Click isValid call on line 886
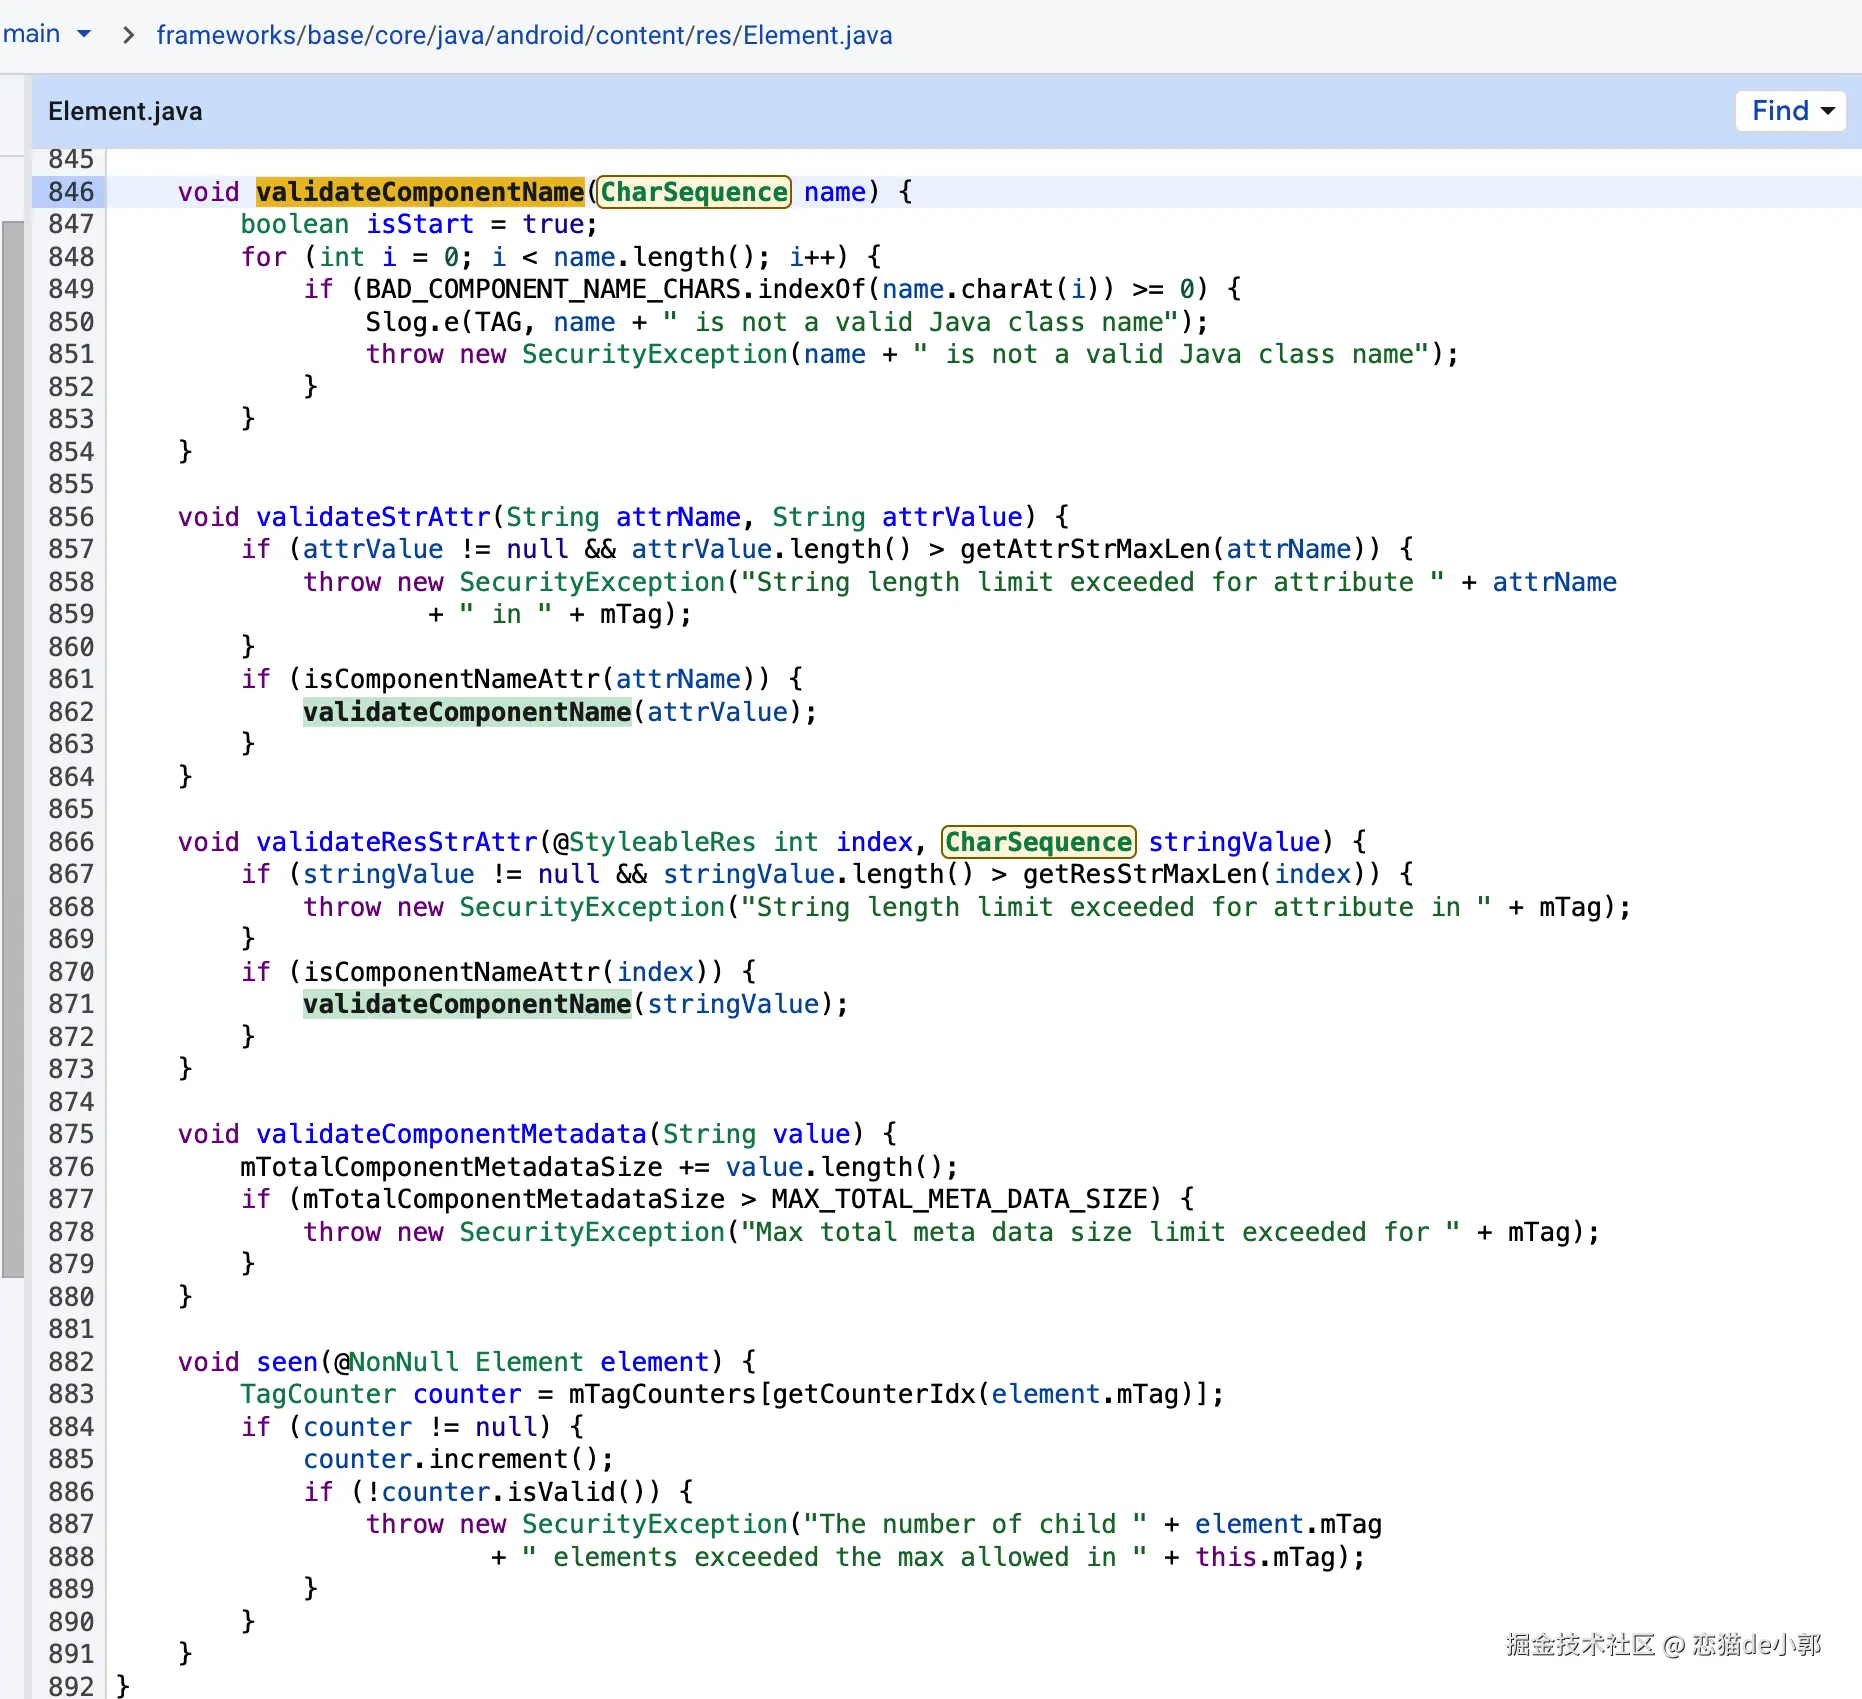The height and width of the screenshot is (1699, 1862). pyautogui.click(x=561, y=1492)
